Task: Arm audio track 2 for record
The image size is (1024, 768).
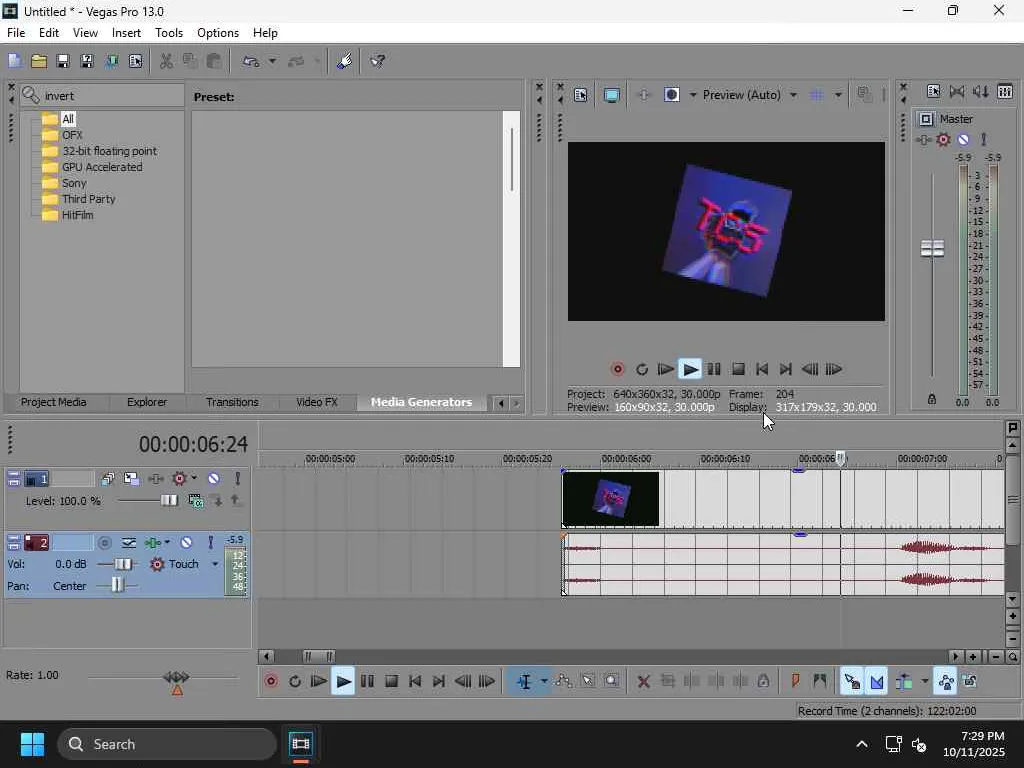Action: (x=104, y=543)
